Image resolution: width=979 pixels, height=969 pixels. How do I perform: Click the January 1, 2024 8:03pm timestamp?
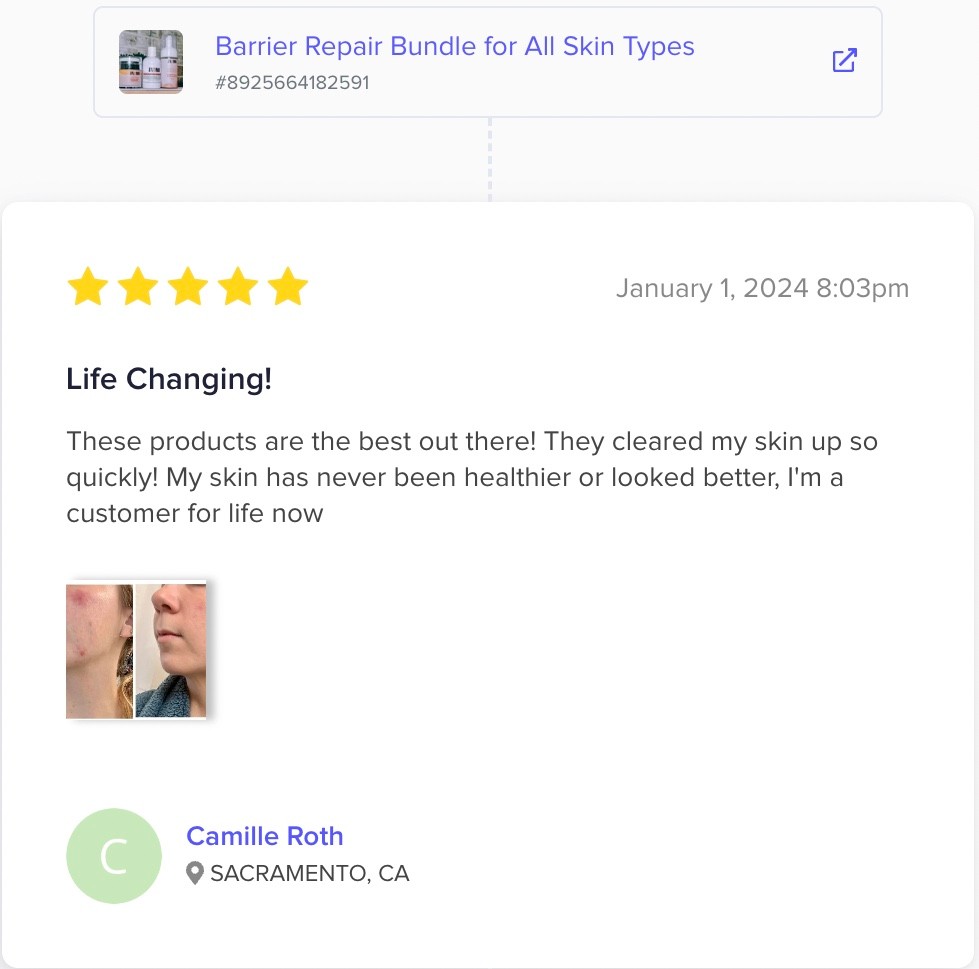(x=762, y=289)
